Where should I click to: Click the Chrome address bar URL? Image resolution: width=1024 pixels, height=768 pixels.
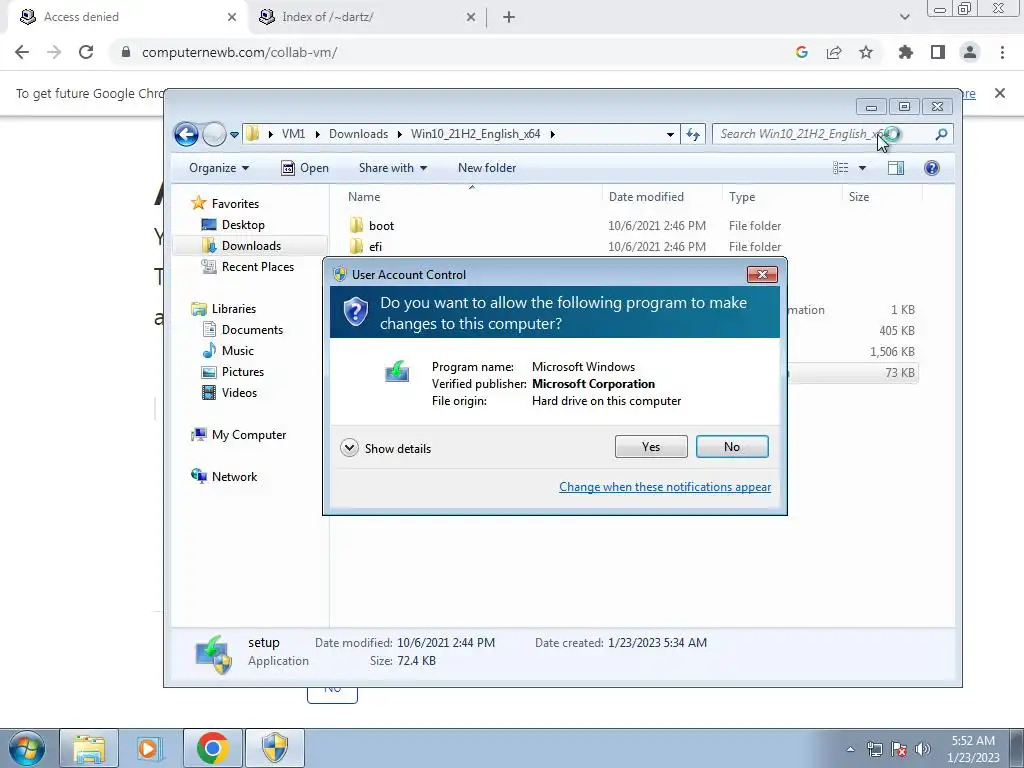pos(239,52)
